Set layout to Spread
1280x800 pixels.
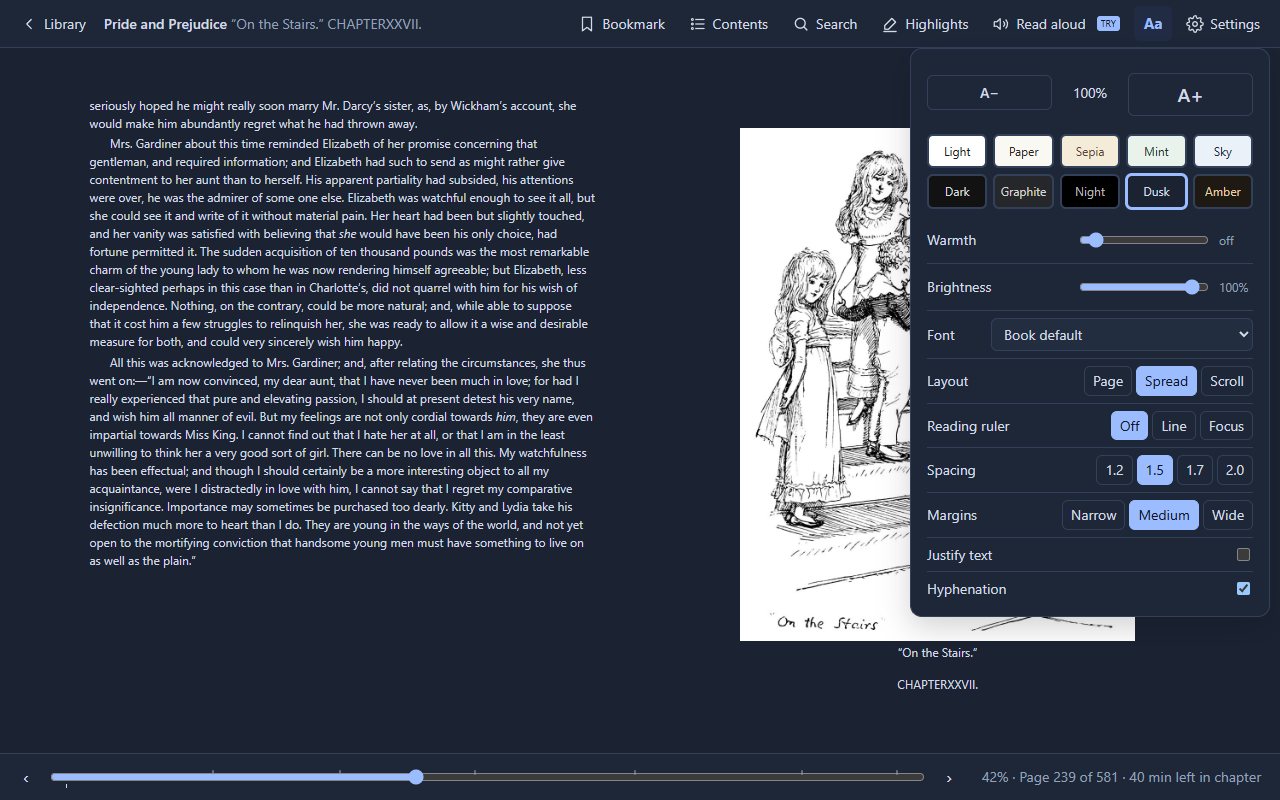[x=1166, y=381]
